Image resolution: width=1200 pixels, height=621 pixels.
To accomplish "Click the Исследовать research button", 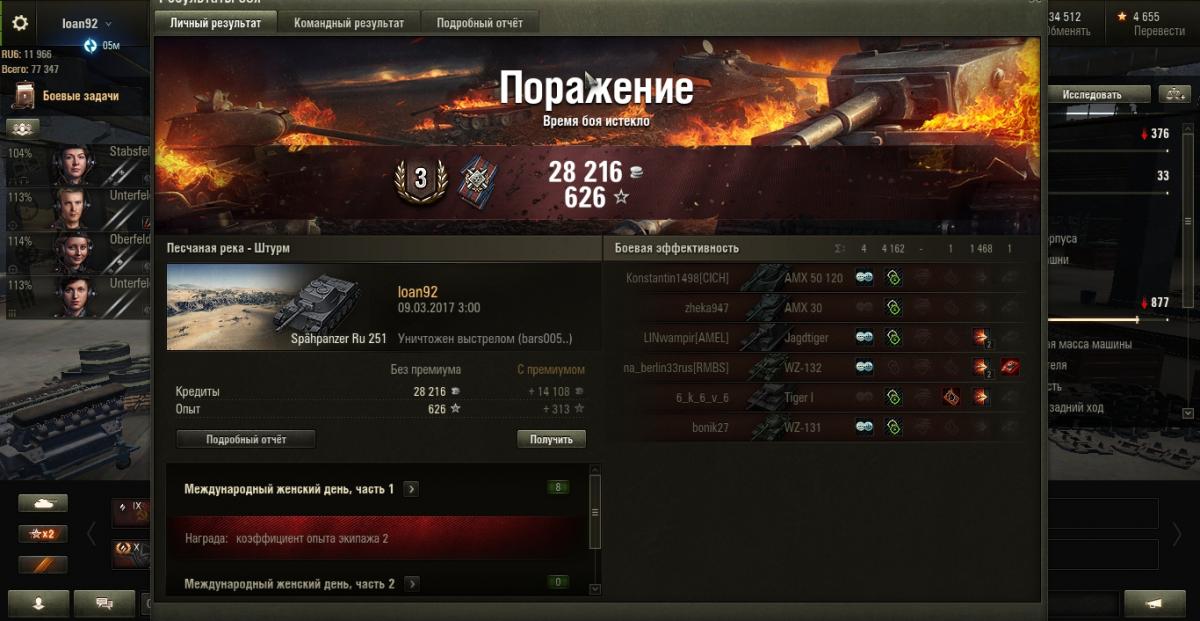I will [x=1092, y=95].
